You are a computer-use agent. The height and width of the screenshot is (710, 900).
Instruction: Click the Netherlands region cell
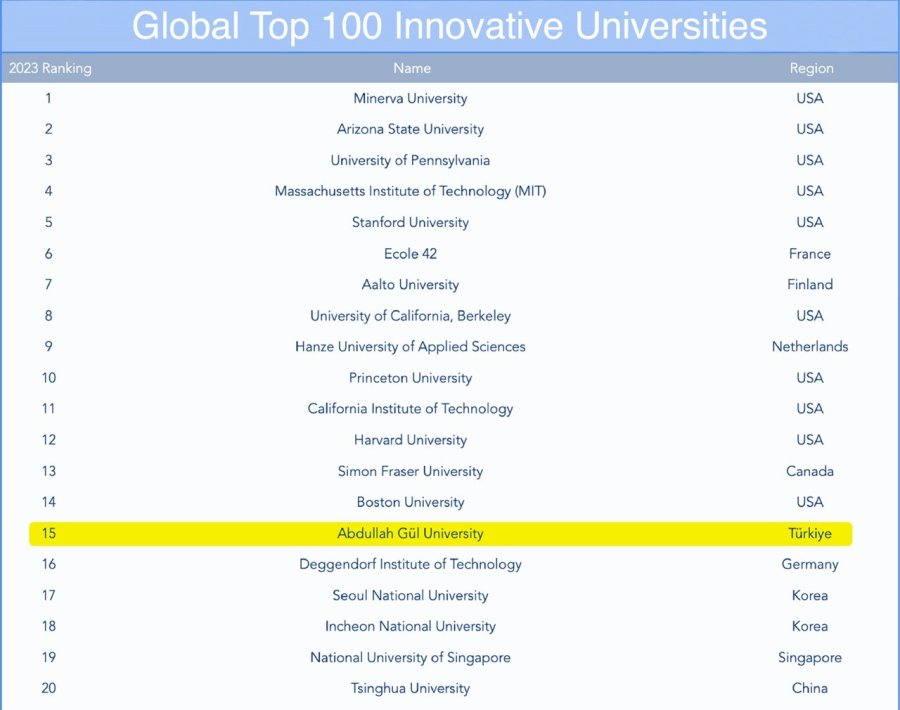click(810, 347)
